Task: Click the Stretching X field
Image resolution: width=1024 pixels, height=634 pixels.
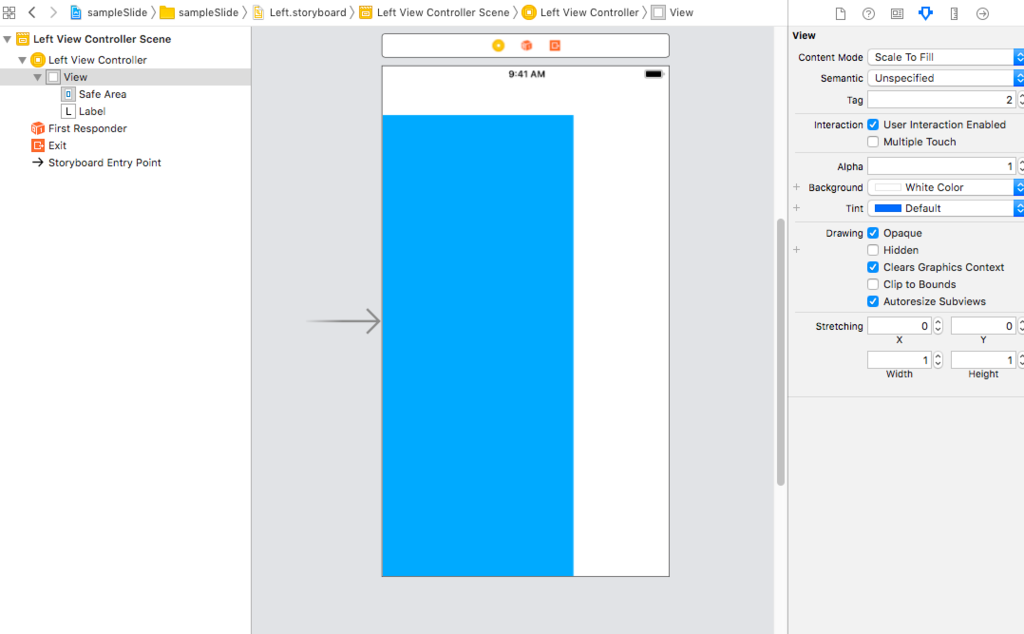Action: [x=899, y=326]
